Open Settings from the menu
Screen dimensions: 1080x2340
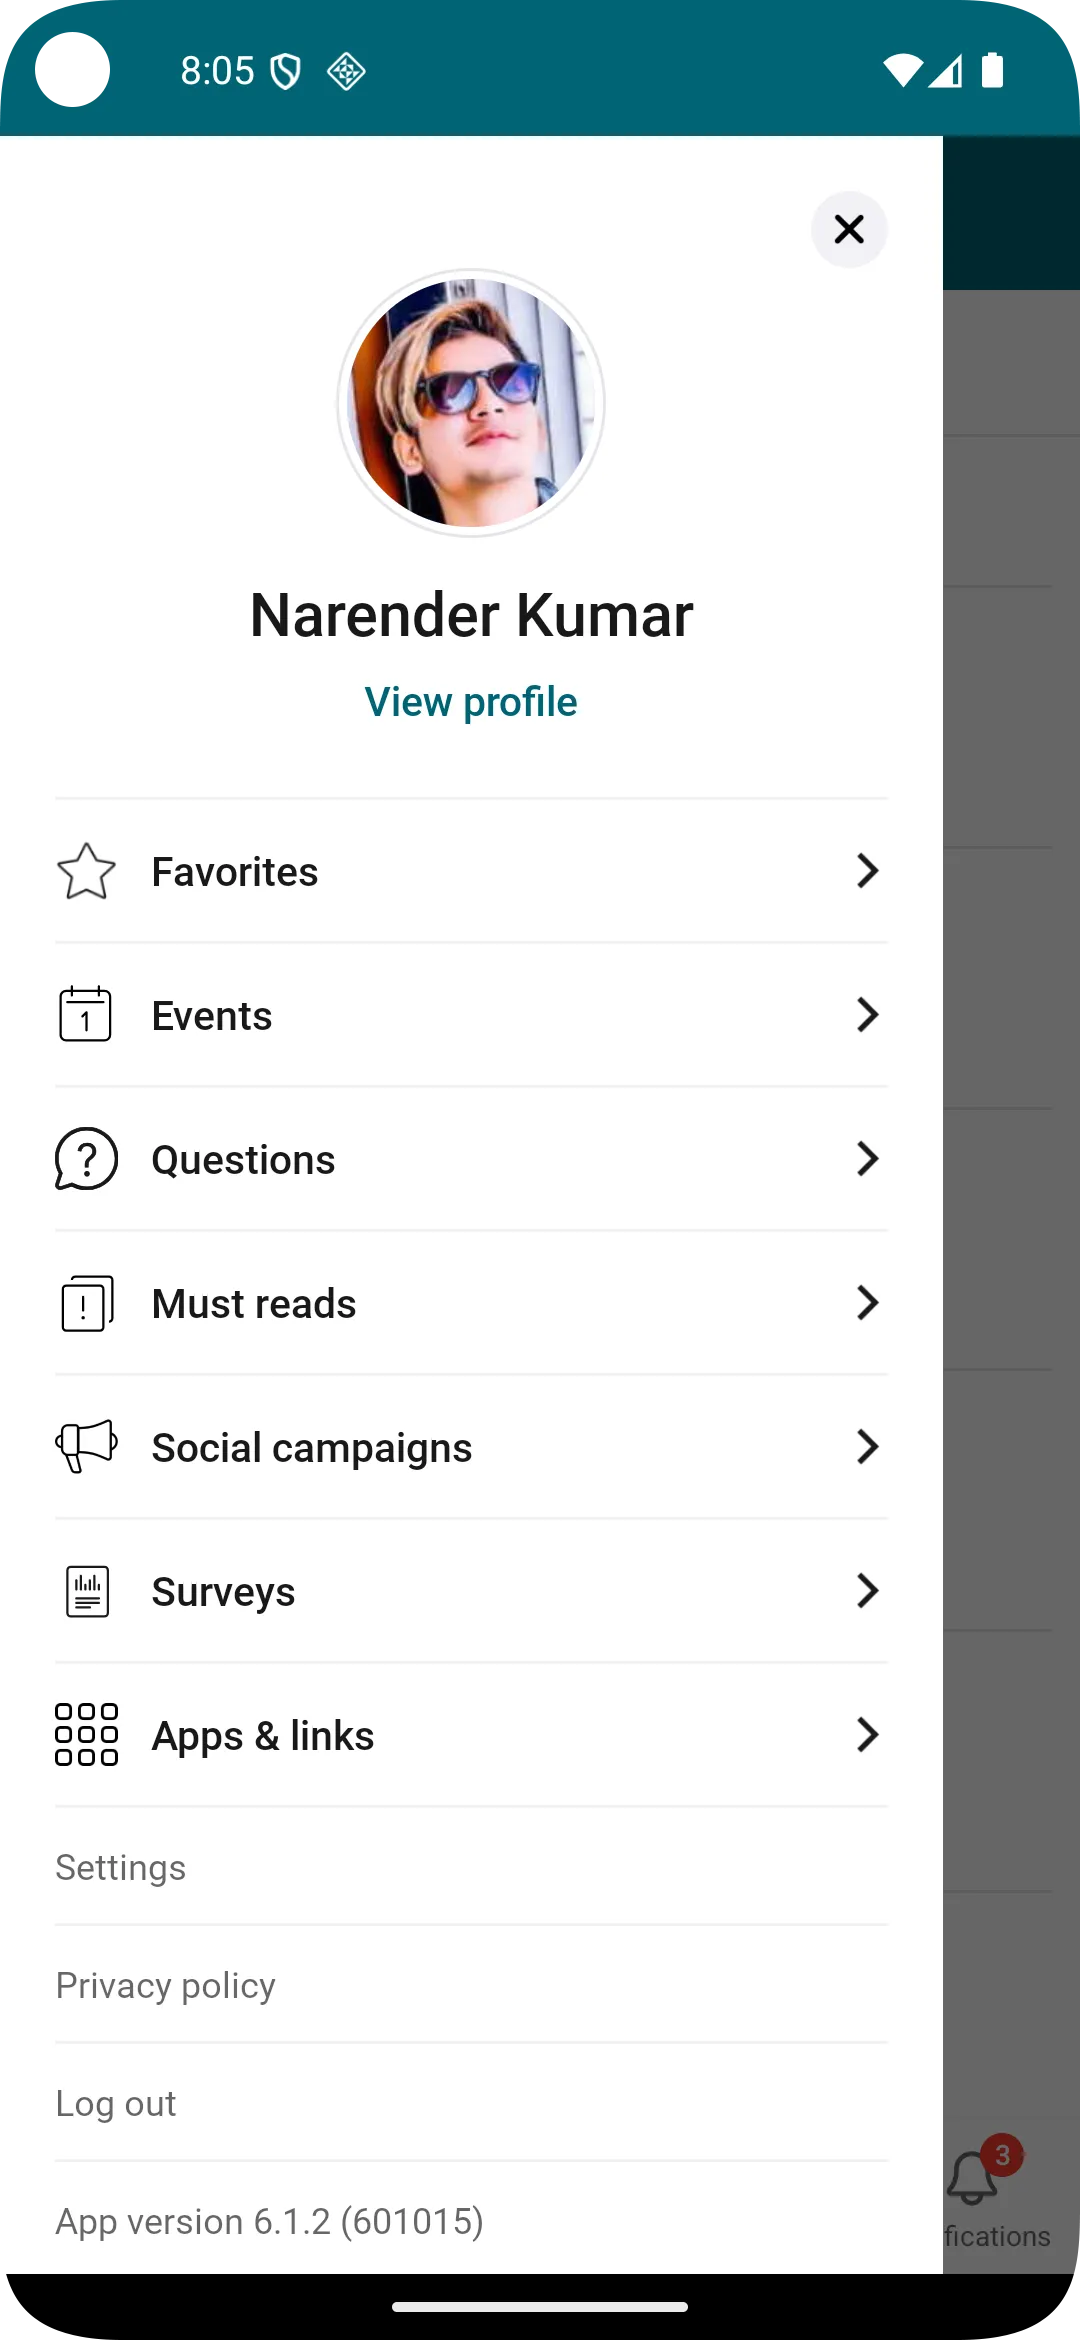pyautogui.click(x=121, y=1868)
